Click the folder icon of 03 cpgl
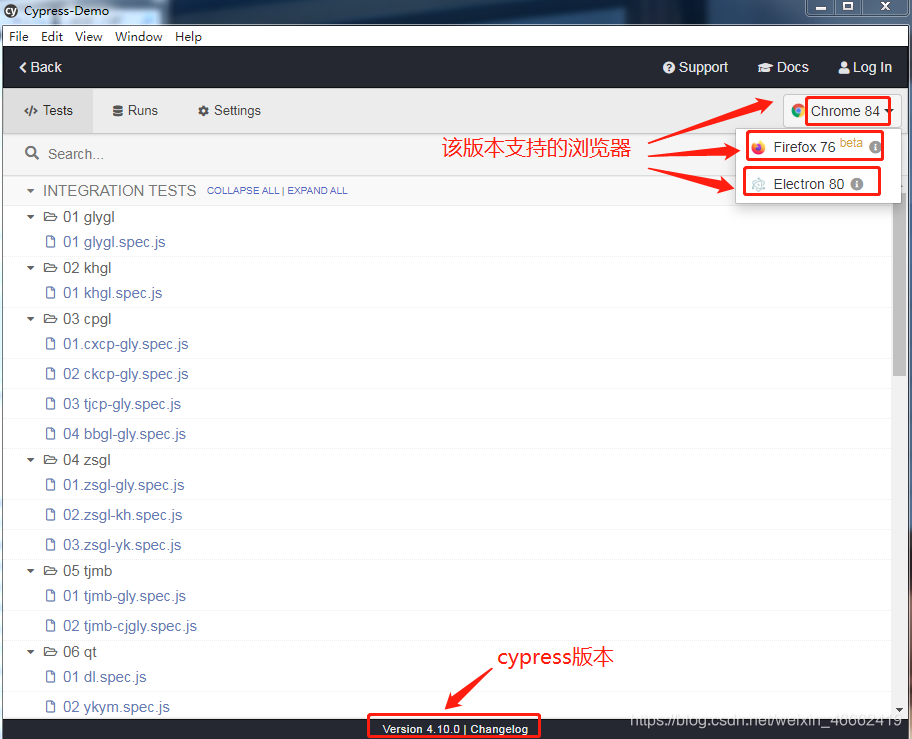Screen dimensions: 912x739 pyautogui.click(x=51, y=319)
